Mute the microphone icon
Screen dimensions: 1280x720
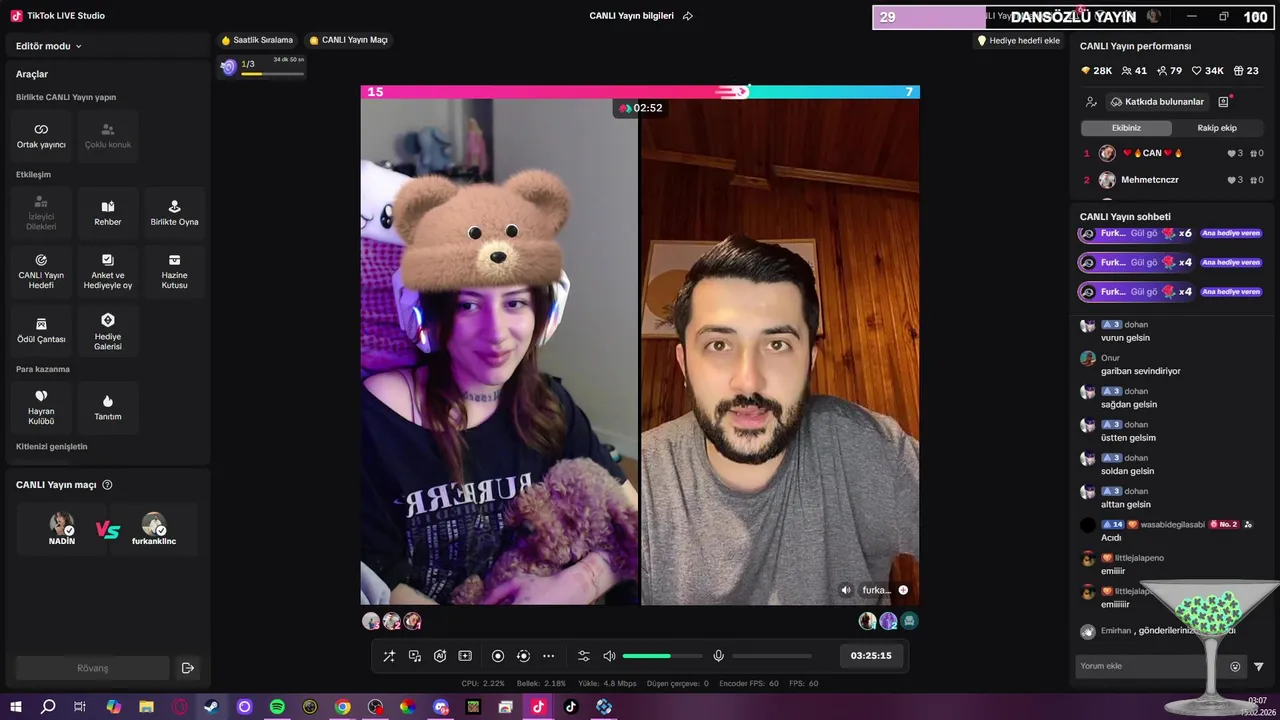[718, 656]
